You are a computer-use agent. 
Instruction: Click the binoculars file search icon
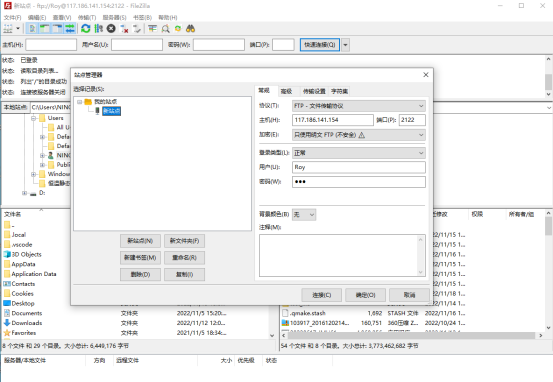(190, 29)
